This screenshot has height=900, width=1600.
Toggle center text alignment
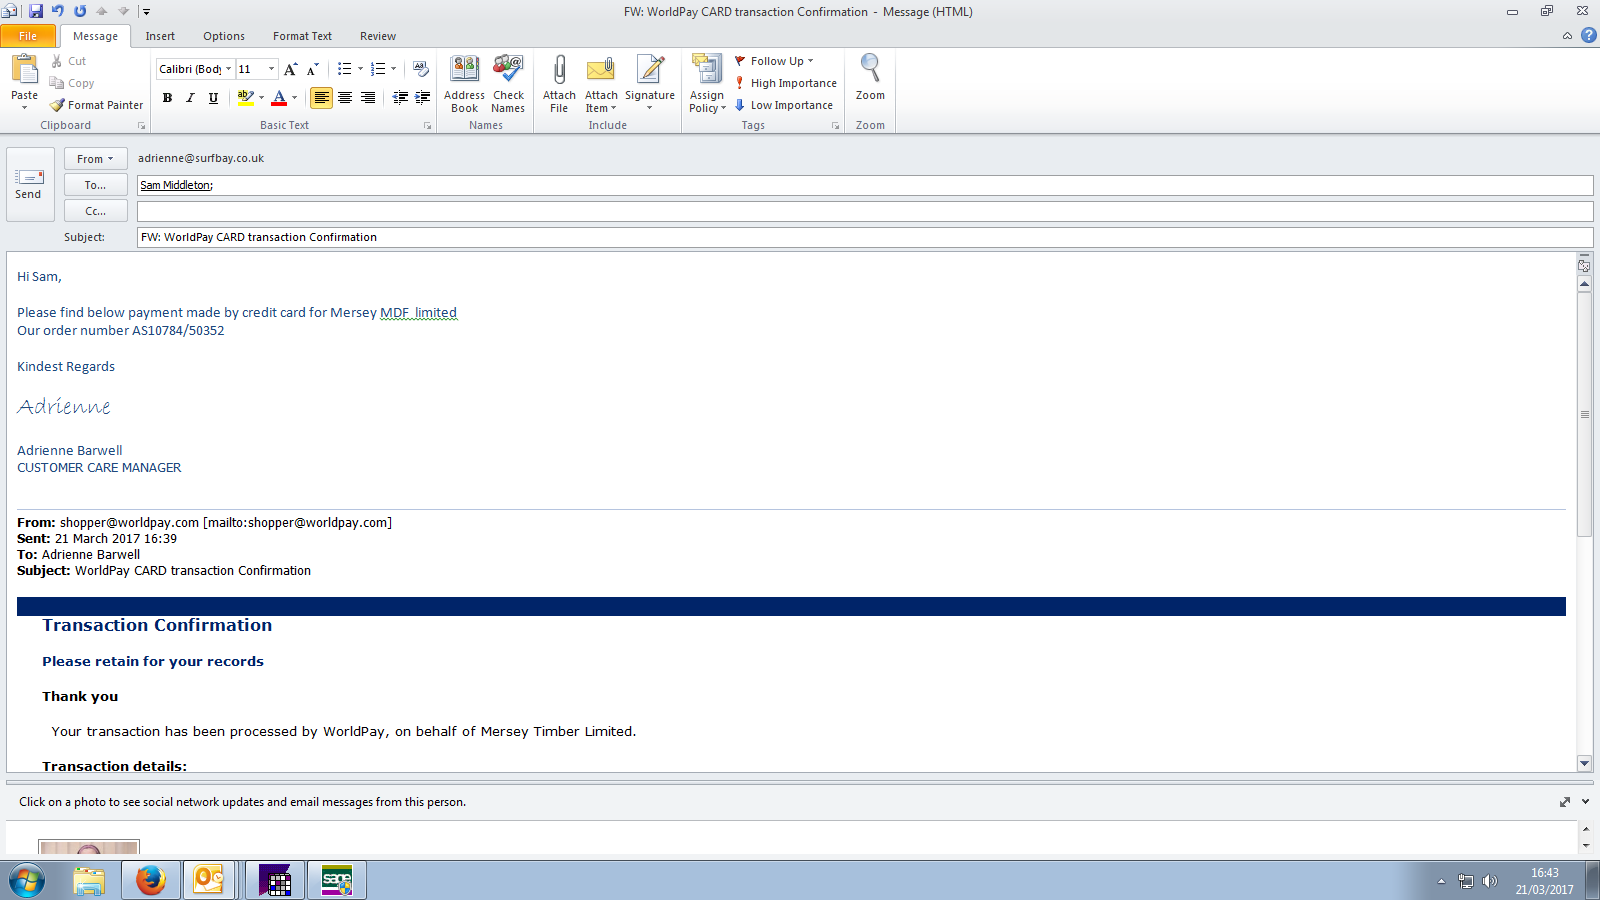(345, 98)
